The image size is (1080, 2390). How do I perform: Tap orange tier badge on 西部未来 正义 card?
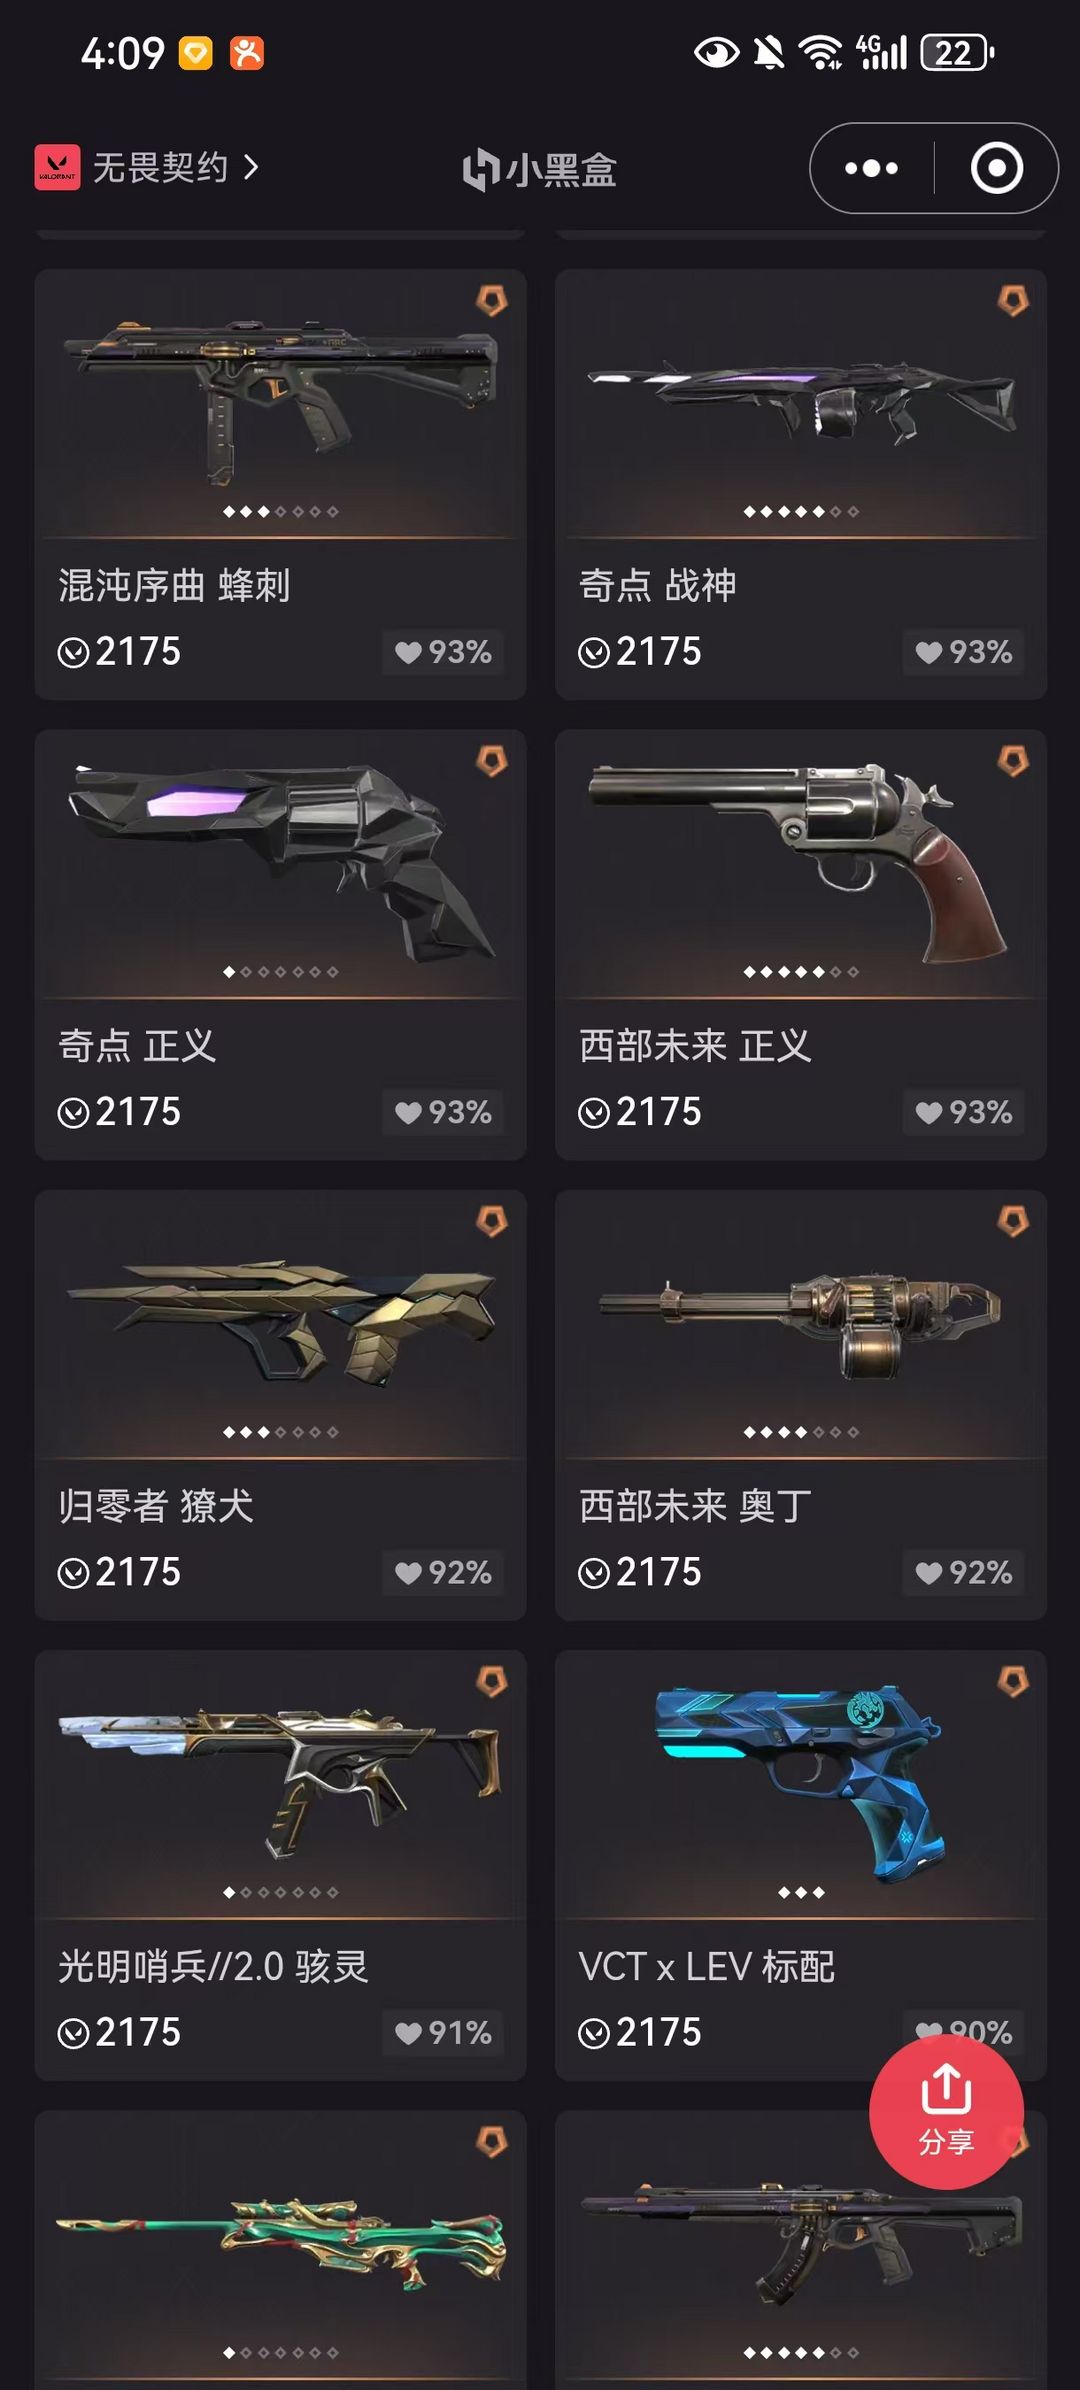click(x=1012, y=761)
